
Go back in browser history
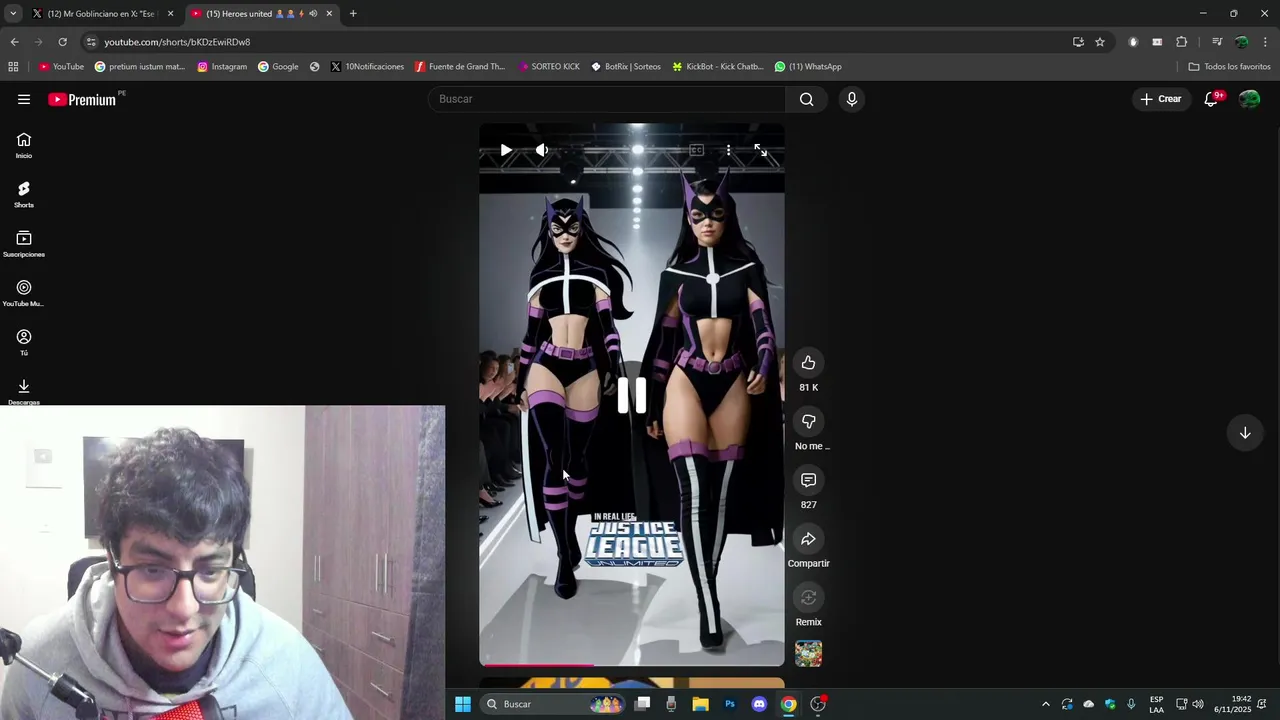14,42
